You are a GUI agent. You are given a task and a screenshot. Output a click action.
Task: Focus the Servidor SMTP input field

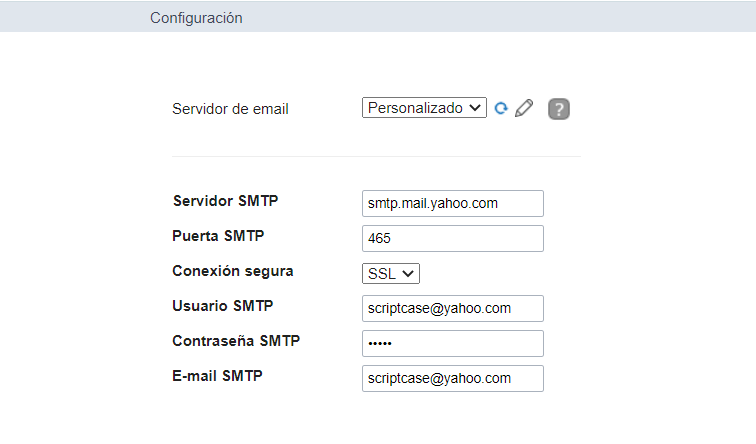pyautogui.click(x=453, y=203)
